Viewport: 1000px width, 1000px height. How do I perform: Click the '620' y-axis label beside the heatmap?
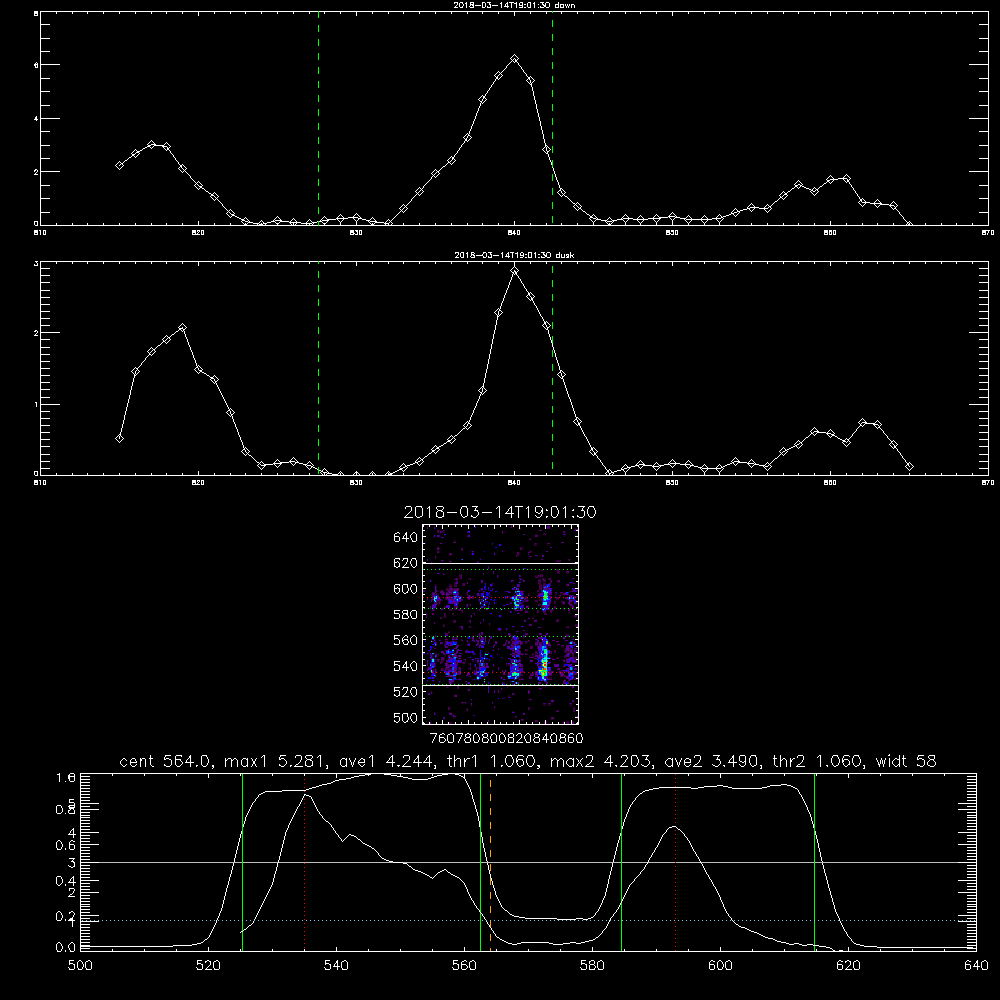[x=405, y=563]
